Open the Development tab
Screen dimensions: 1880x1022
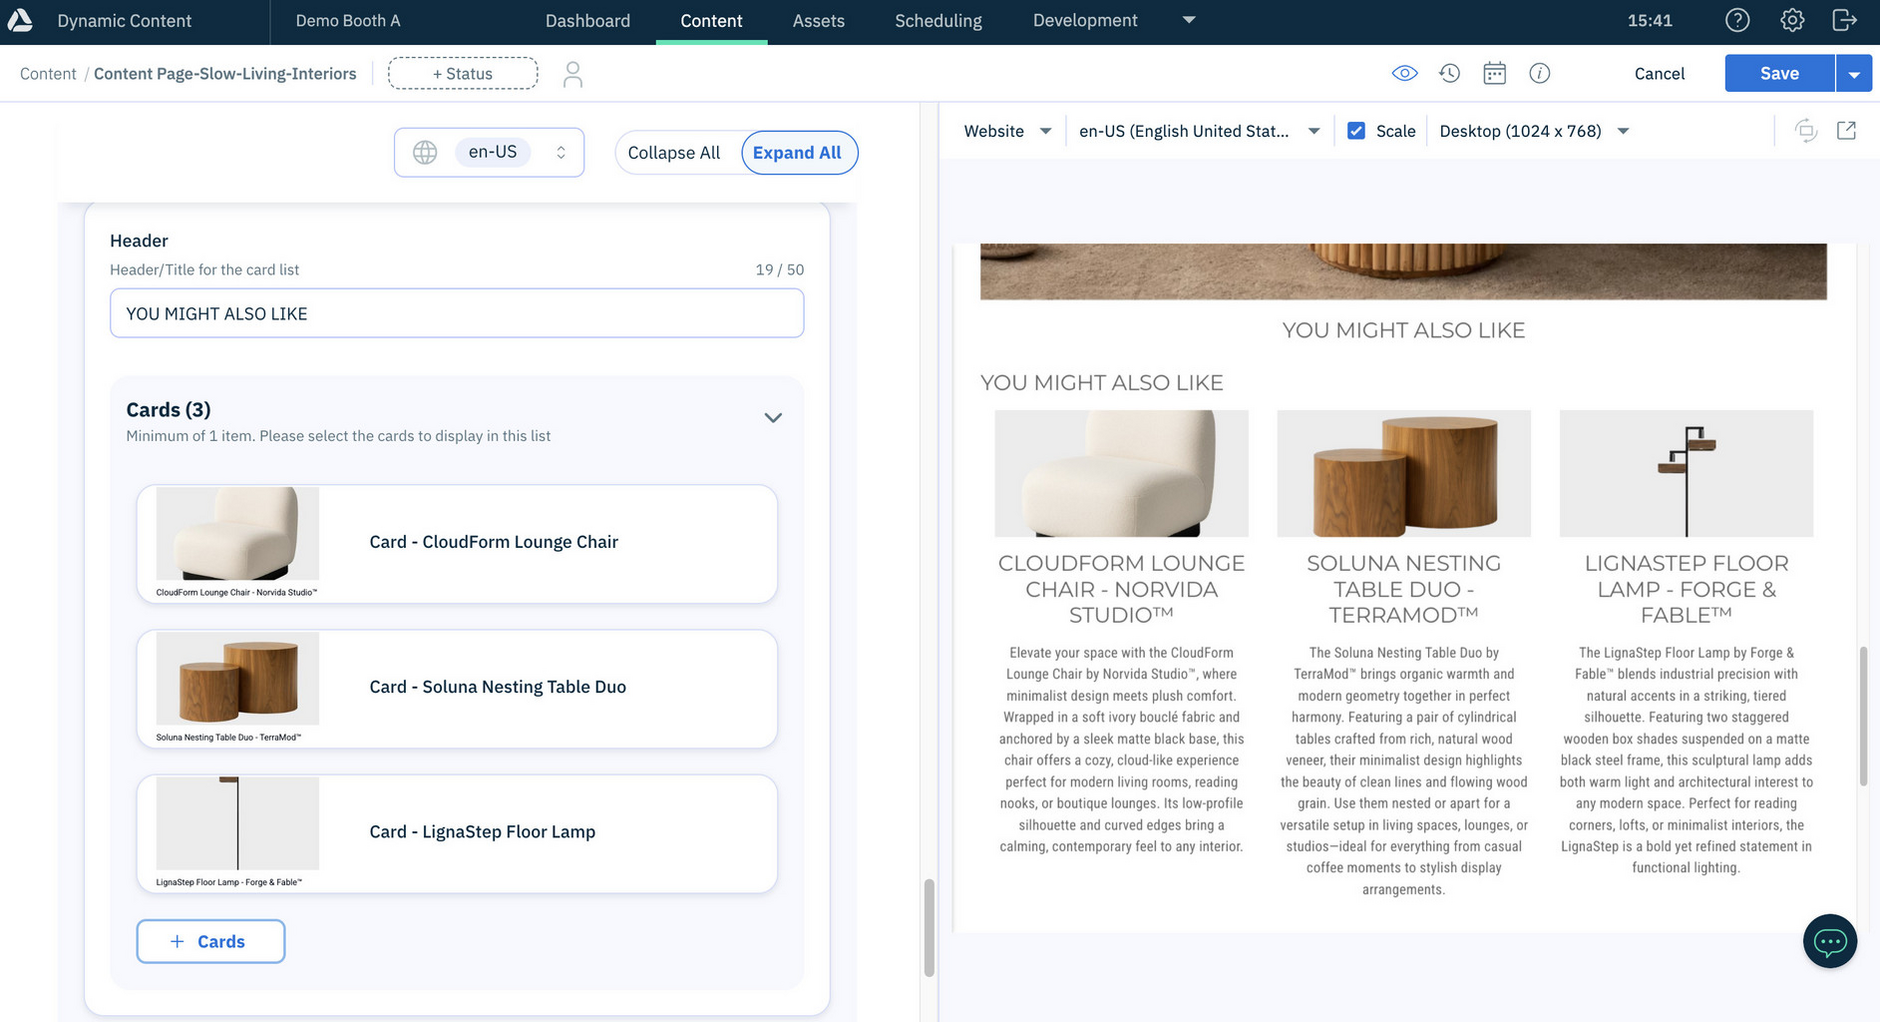[x=1085, y=21]
